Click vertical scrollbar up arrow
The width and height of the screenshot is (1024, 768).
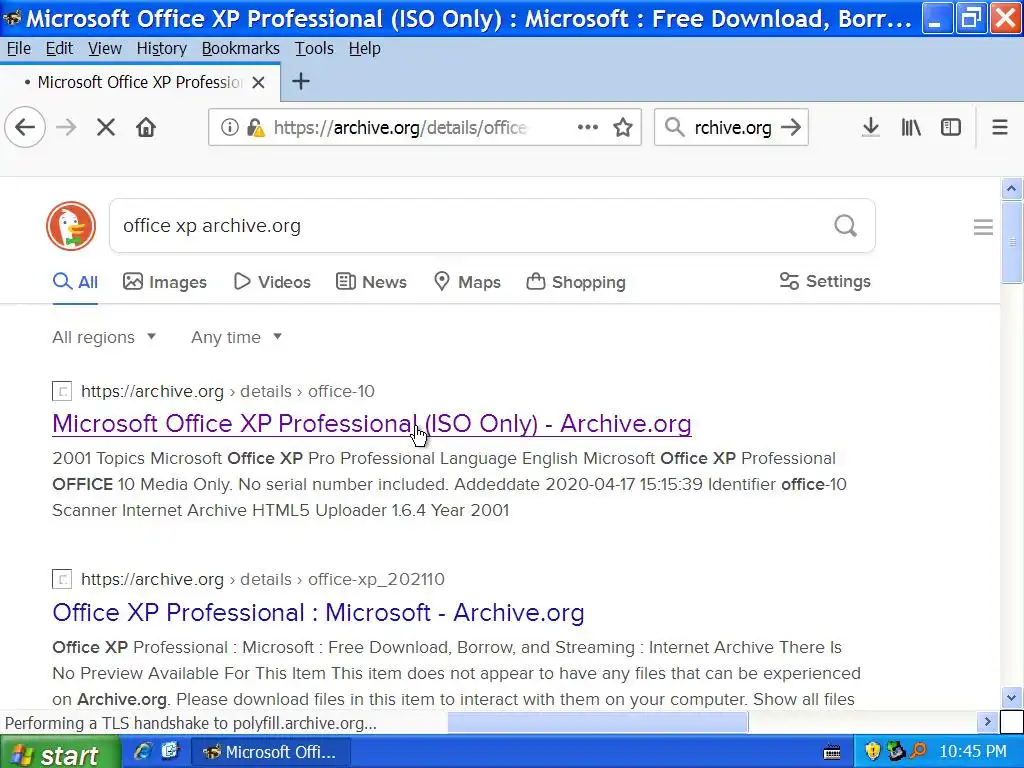(x=1012, y=189)
